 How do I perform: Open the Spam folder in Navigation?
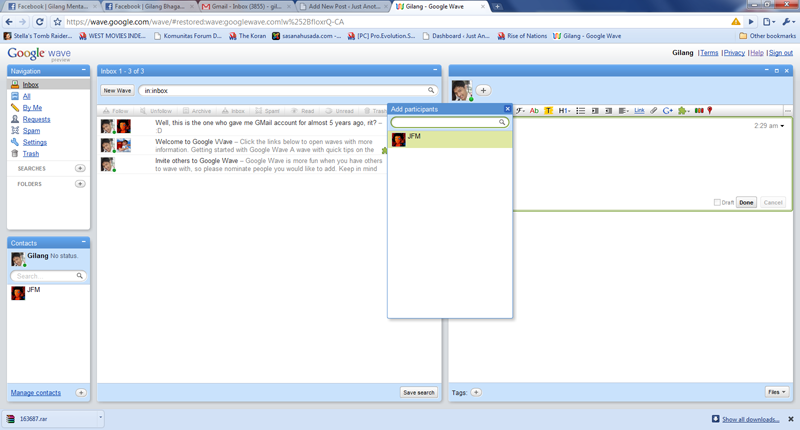[31, 131]
